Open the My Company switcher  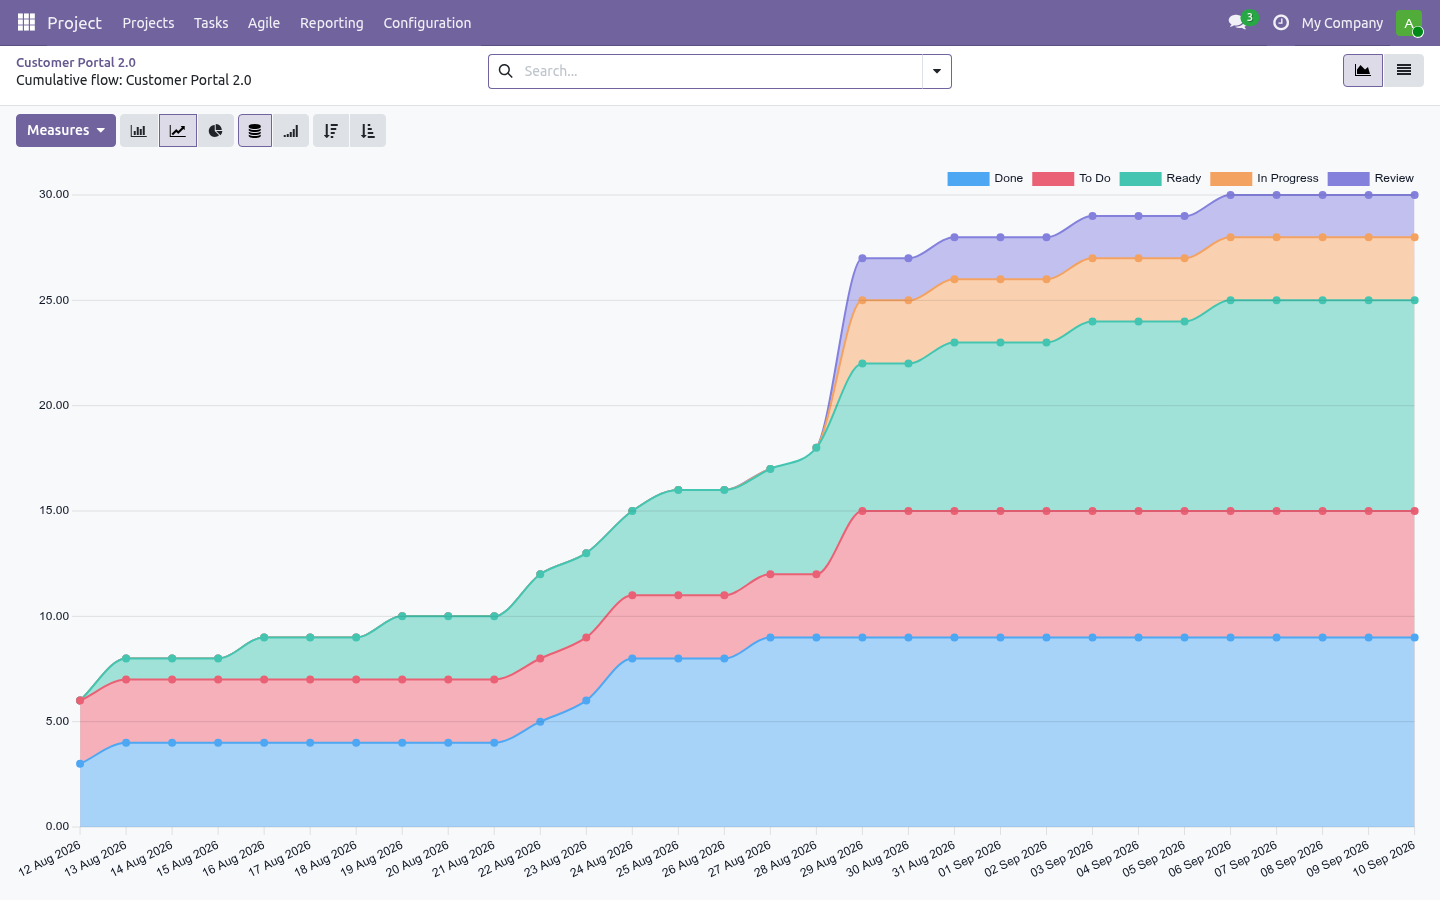tap(1342, 22)
